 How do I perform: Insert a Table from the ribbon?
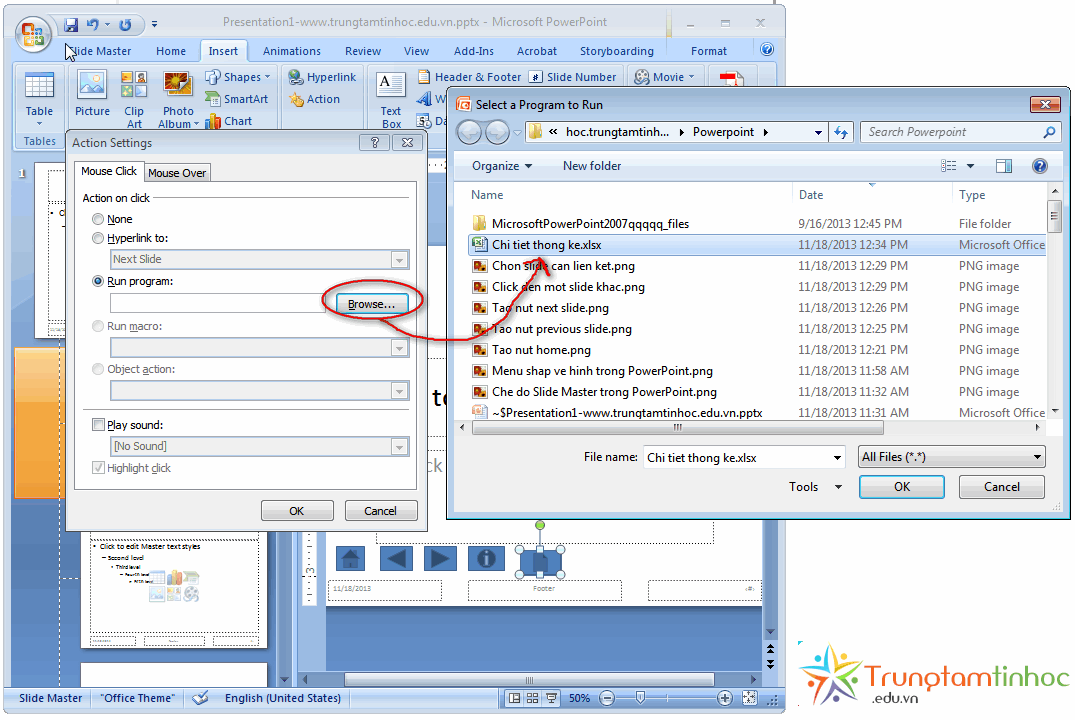39,99
